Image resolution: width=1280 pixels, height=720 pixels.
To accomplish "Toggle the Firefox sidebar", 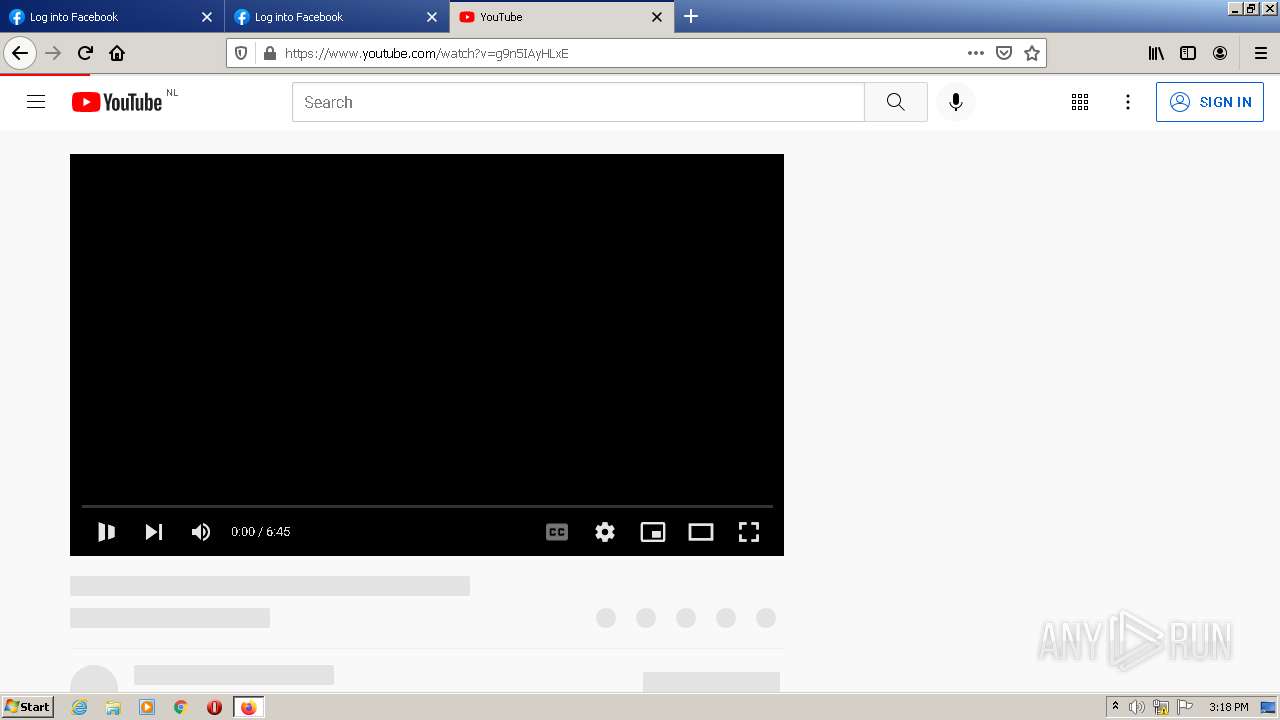I will (1188, 53).
